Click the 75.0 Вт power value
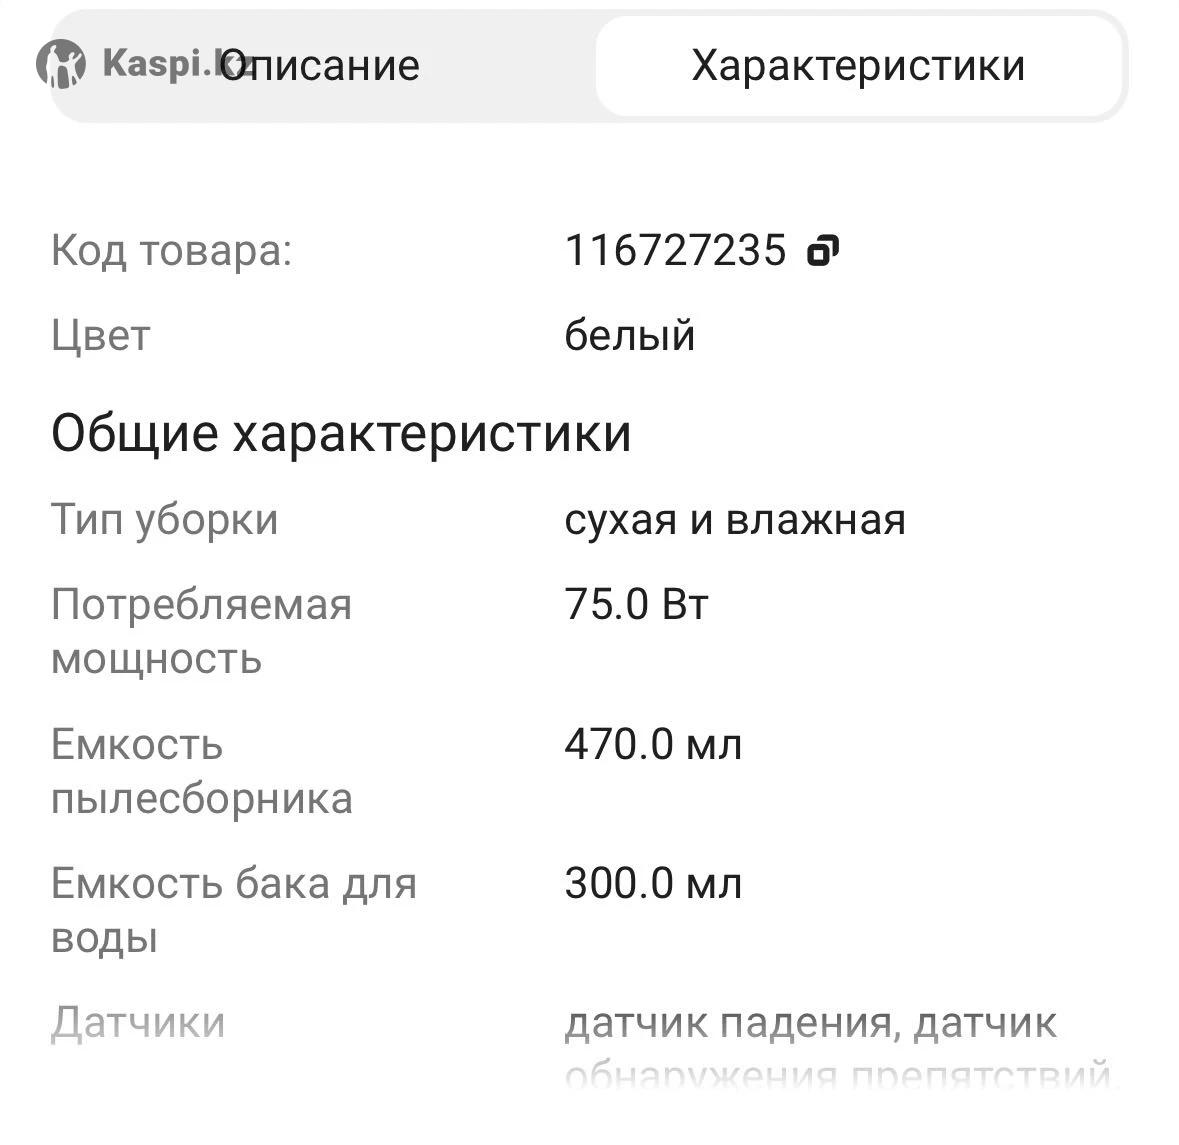This screenshot has height=1145, width=1179. click(636, 605)
